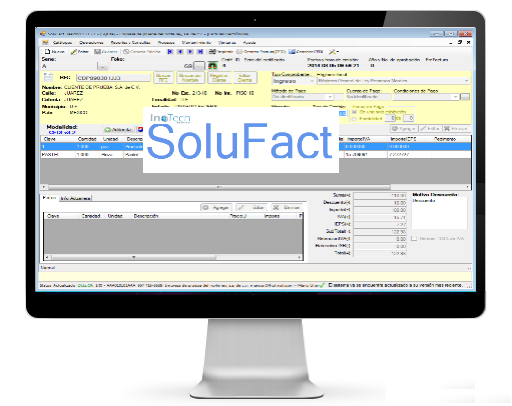Open the Mantenimiento menu

click(x=196, y=43)
